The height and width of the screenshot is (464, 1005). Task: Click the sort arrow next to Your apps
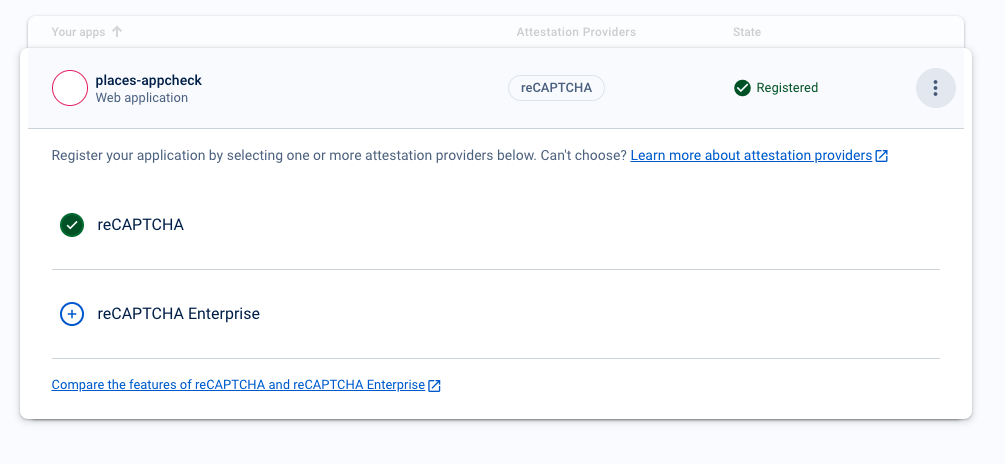(x=117, y=32)
